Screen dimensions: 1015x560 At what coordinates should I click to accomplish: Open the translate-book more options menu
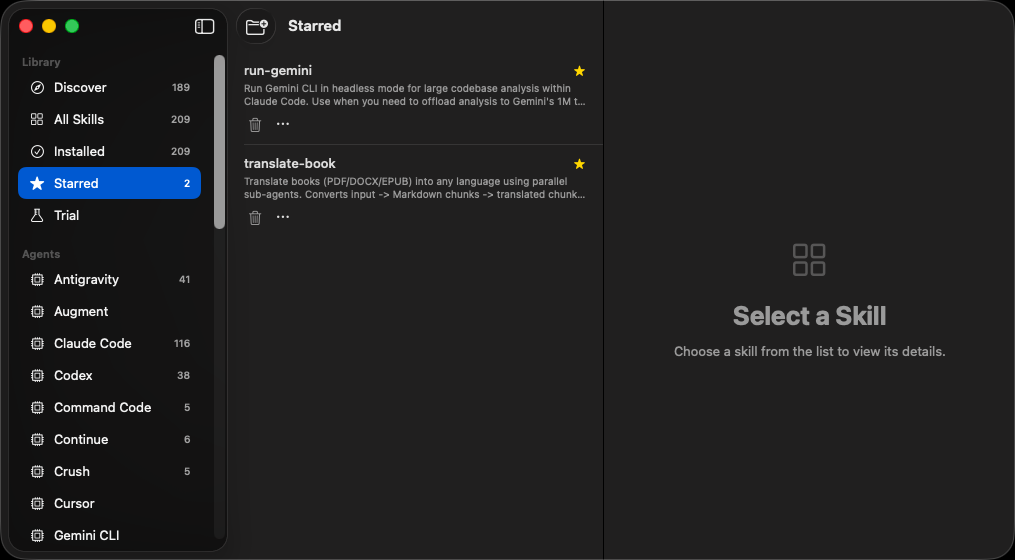(x=283, y=217)
